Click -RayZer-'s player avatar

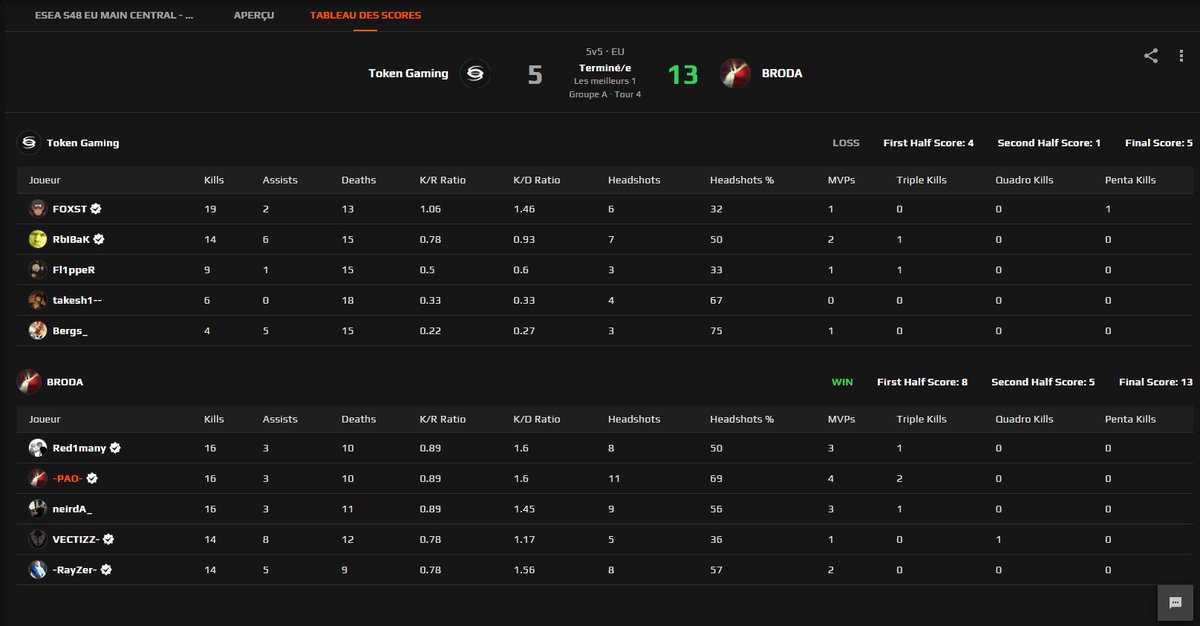click(x=36, y=569)
